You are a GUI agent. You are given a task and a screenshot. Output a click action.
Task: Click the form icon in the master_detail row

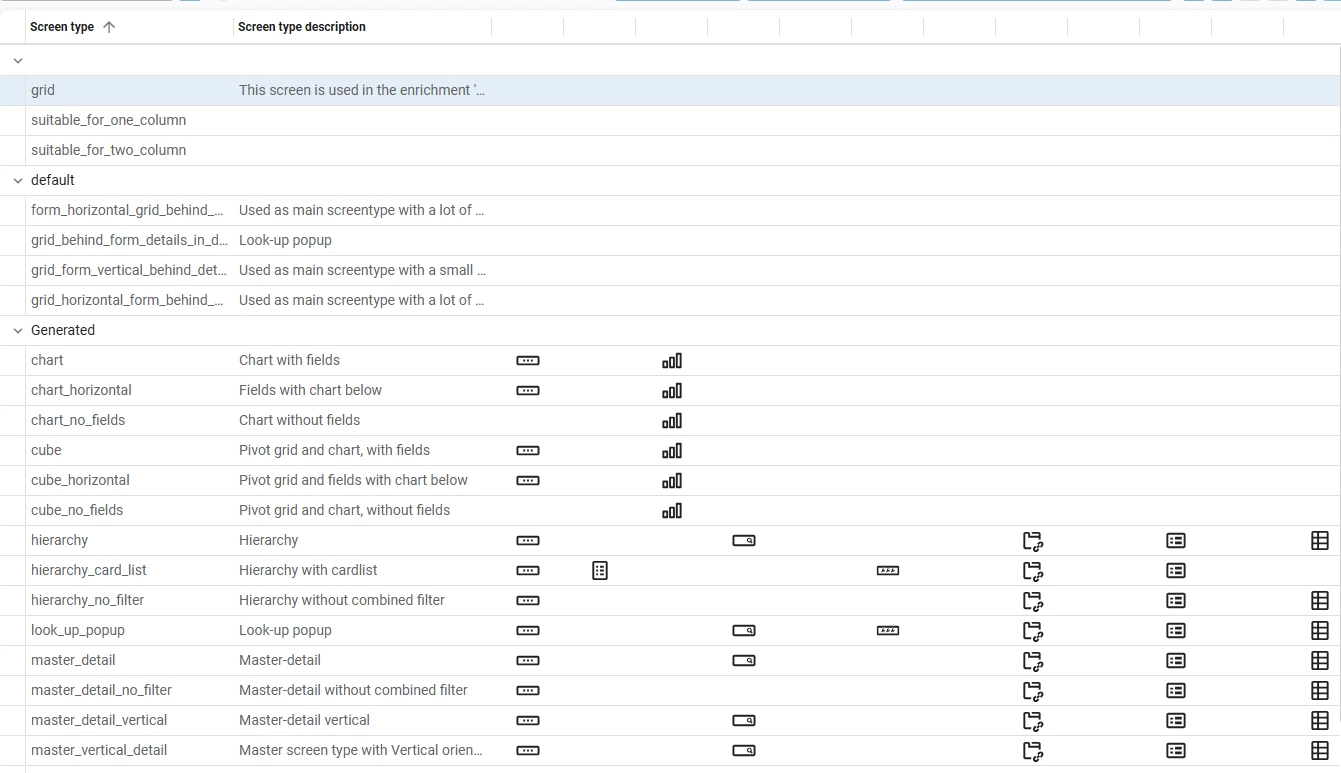(x=1176, y=661)
